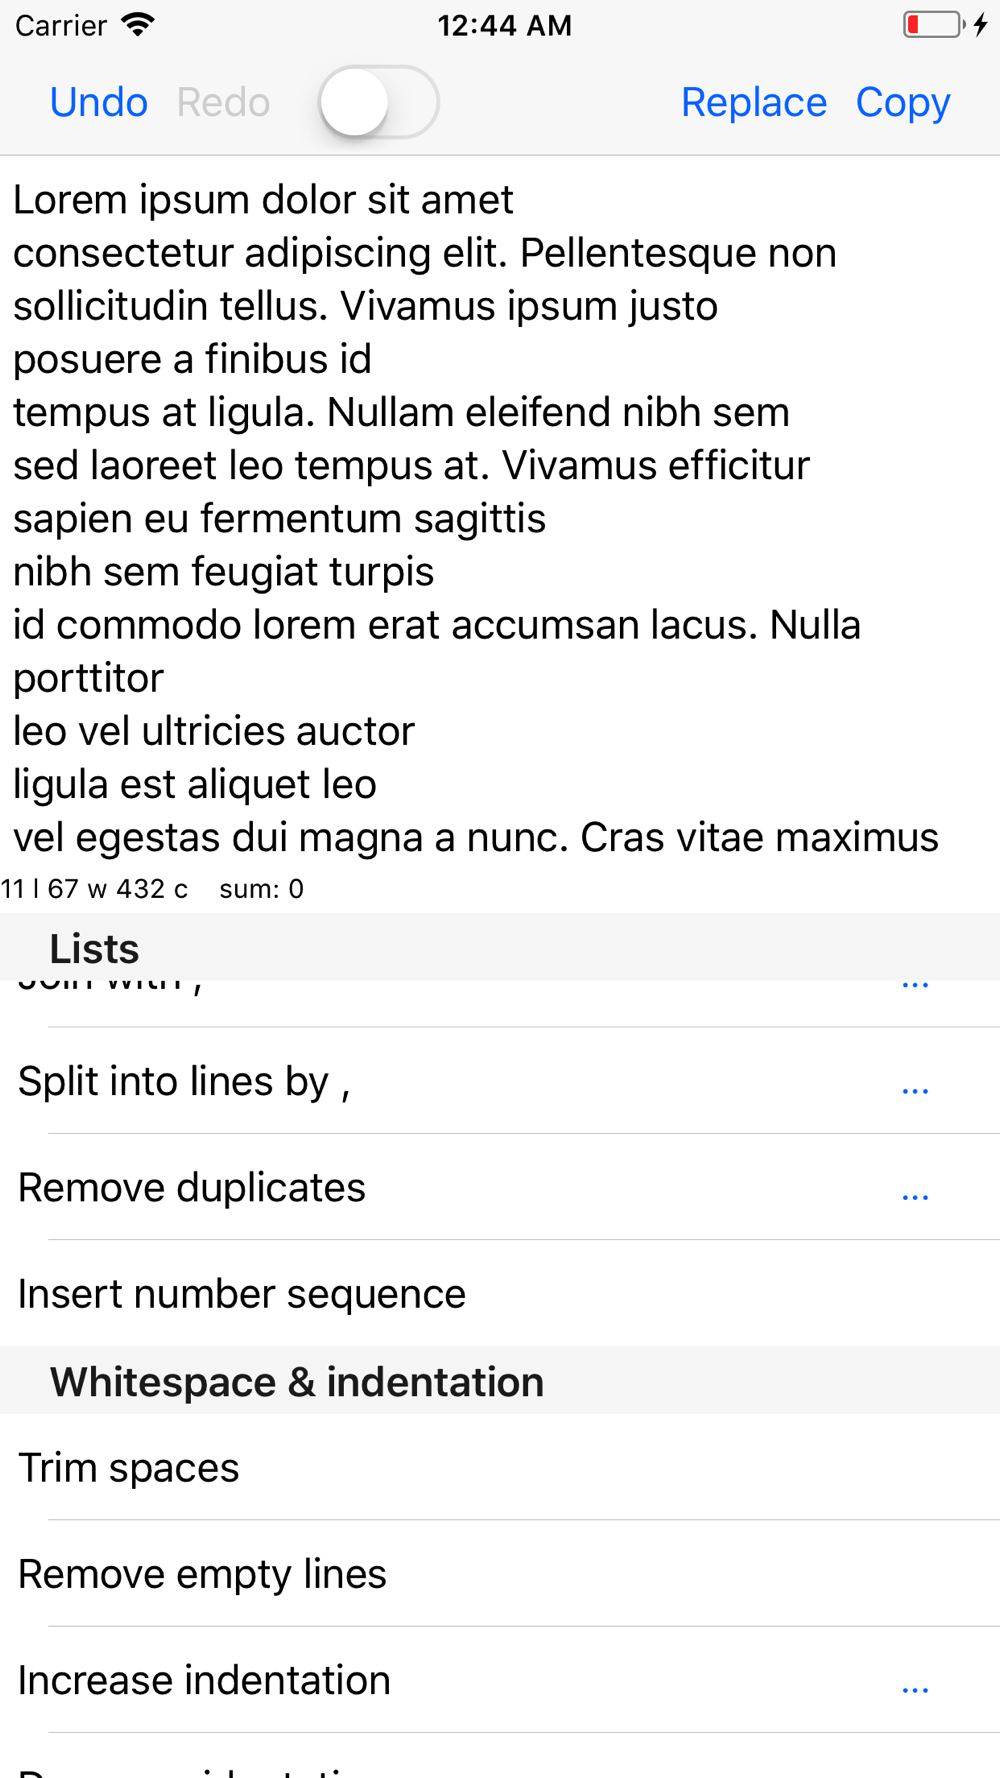Tap the Whitespace & indentation section header

[500, 1381]
